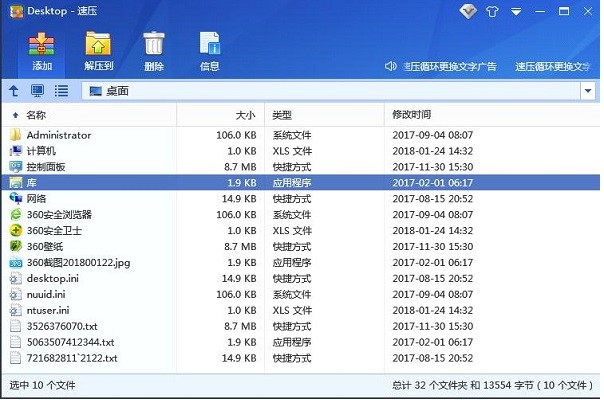The height and width of the screenshot is (400, 604).
Task: Click the first 速压循环更换文字广告 ad link
Action: (450, 67)
